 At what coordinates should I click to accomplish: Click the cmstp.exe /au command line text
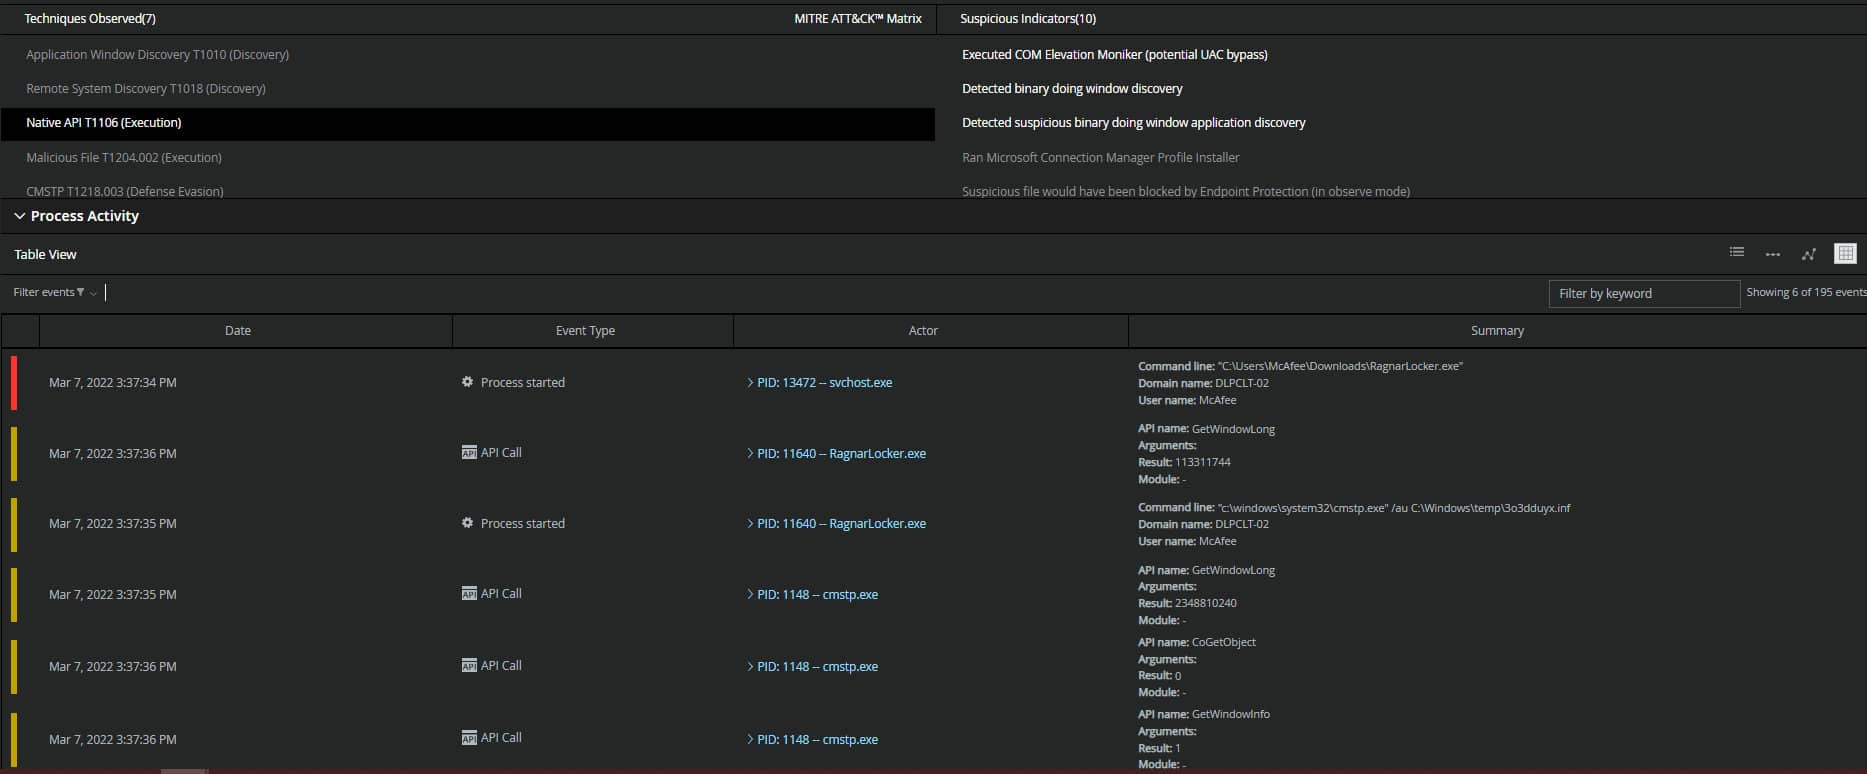pyautogui.click(x=1354, y=508)
